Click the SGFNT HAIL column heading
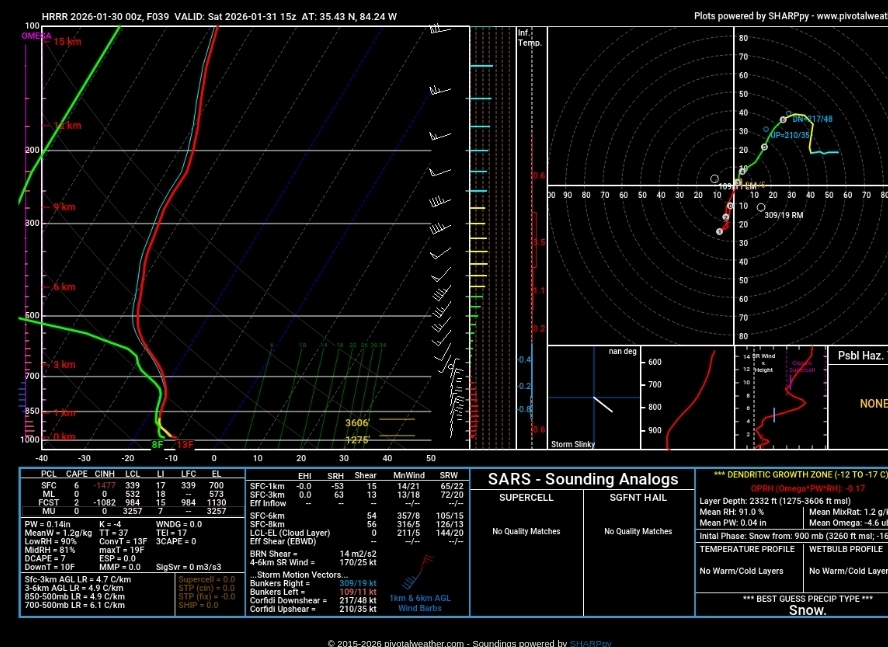 click(x=638, y=497)
